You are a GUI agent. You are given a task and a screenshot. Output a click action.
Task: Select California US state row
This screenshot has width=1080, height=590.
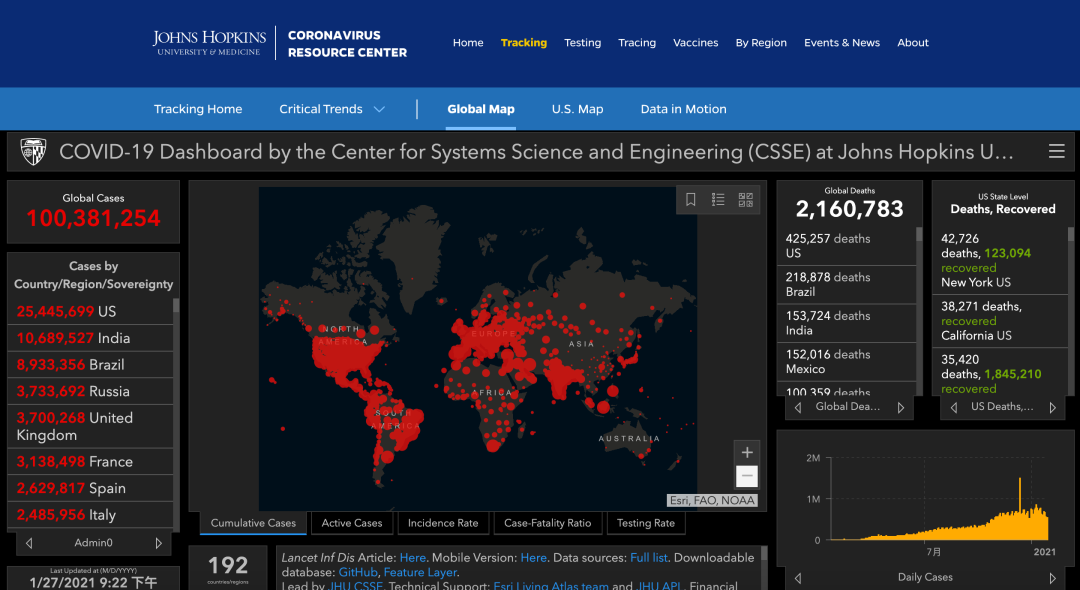click(999, 321)
